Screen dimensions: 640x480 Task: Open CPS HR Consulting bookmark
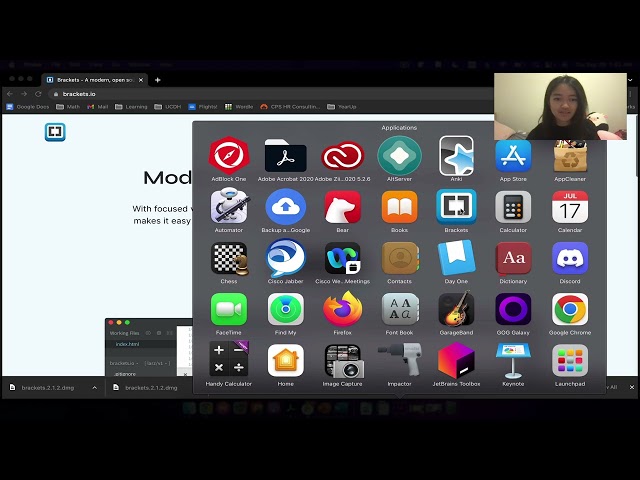290,107
